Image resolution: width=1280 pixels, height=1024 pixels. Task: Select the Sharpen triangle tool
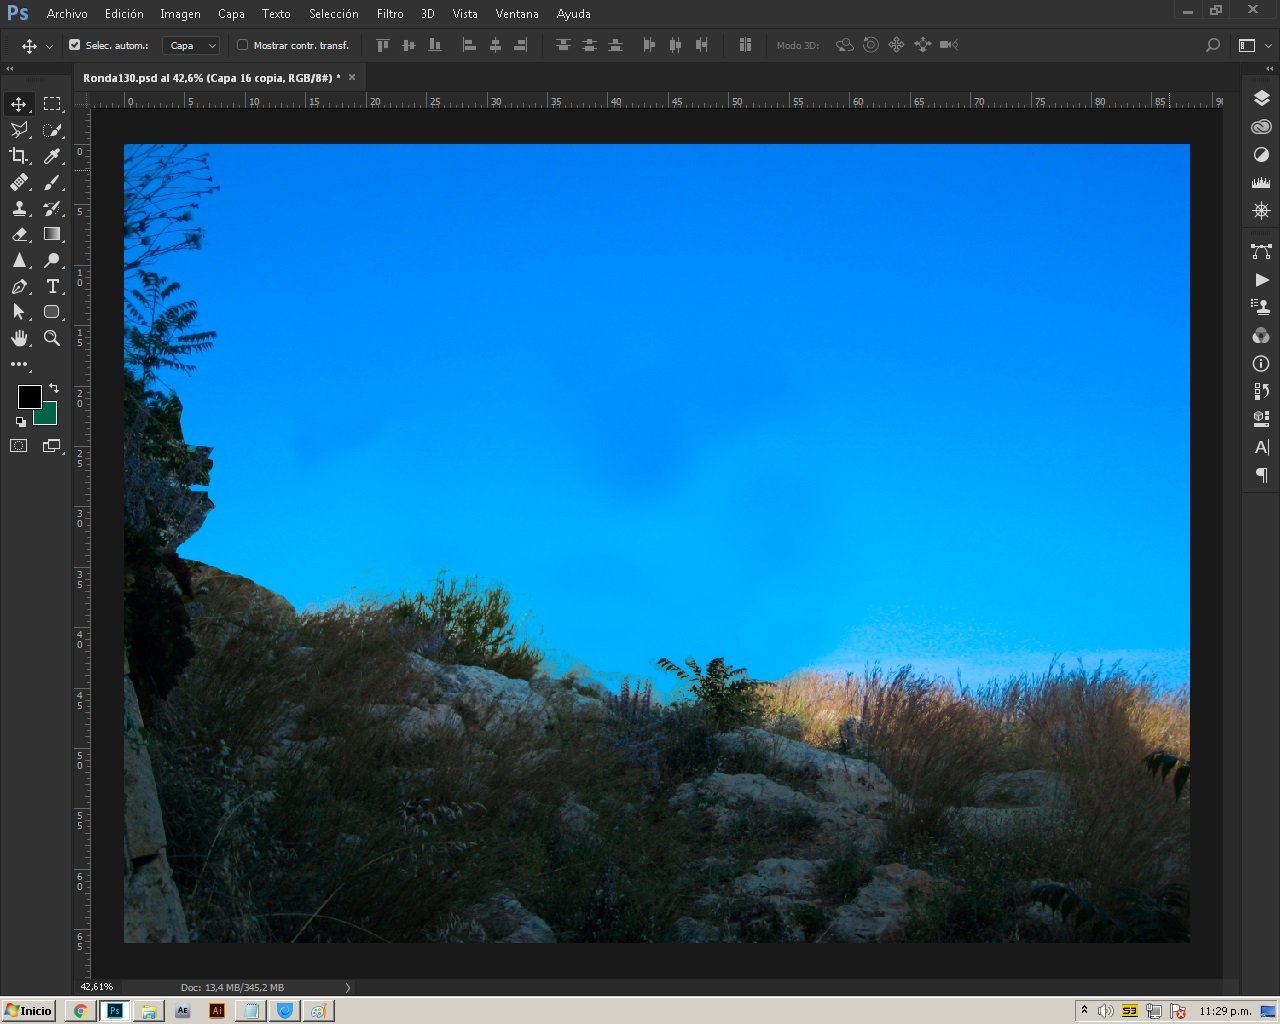pyautogui.click(x=19, y=260)
